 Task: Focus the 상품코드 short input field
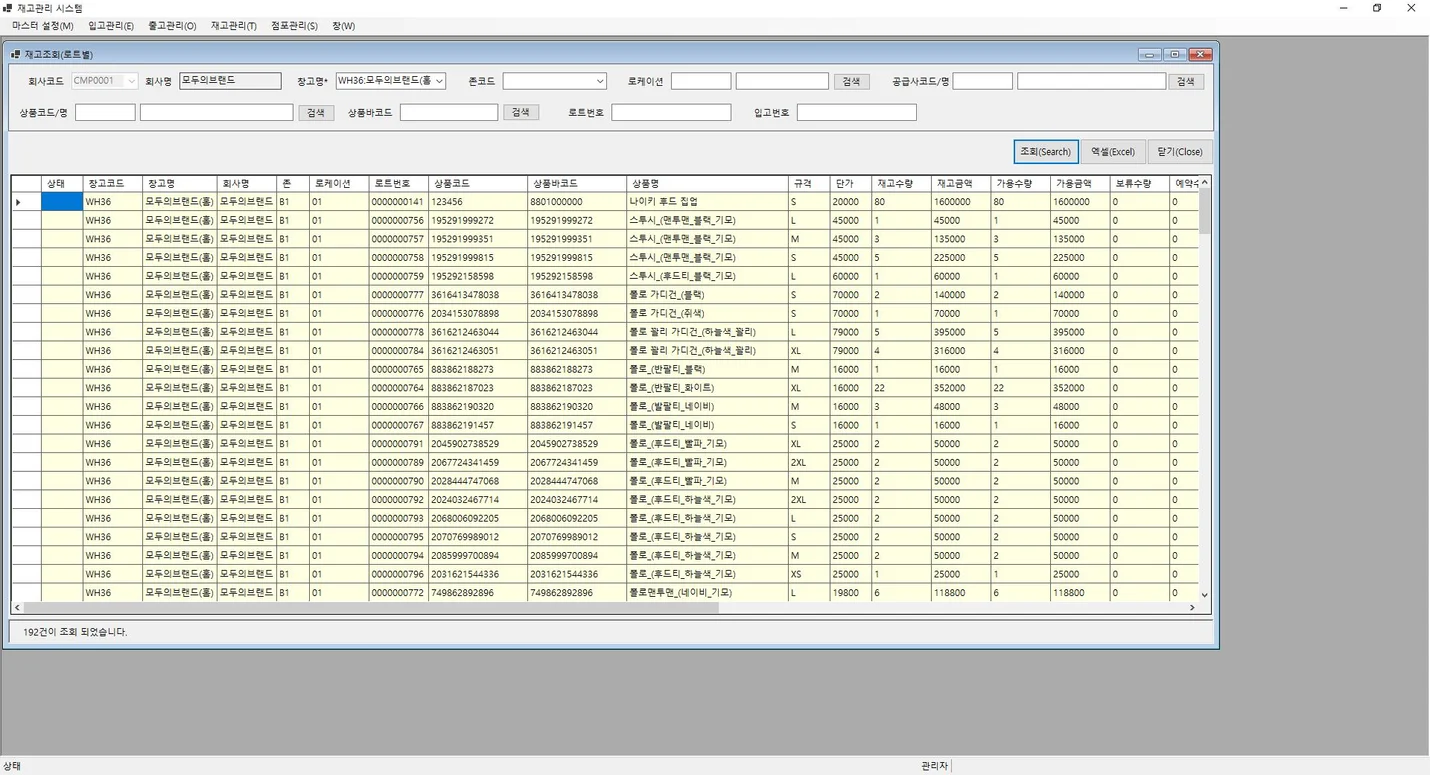(x=105, y=112)
